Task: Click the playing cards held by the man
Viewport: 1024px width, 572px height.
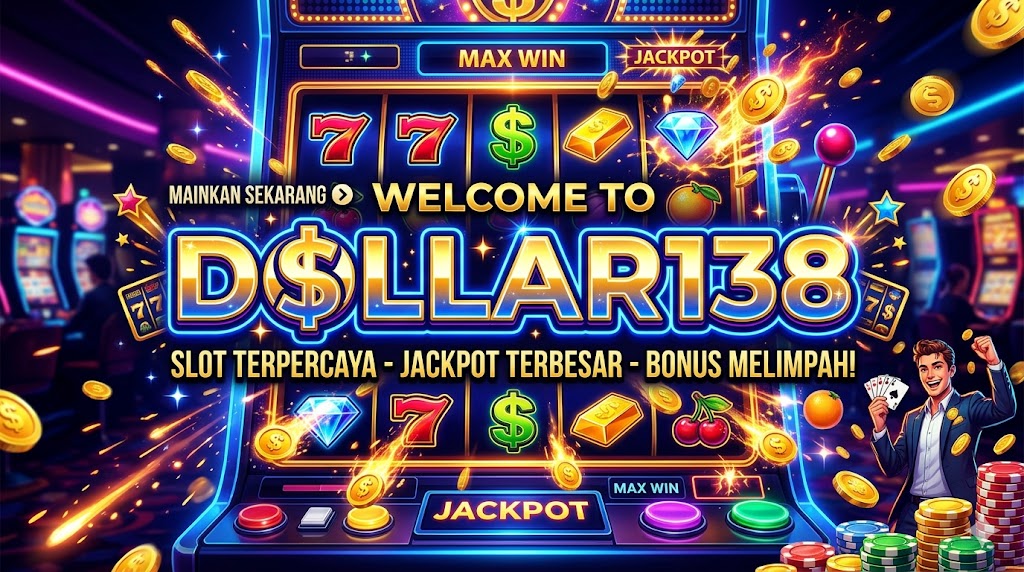Action: [x=886, y=392]
